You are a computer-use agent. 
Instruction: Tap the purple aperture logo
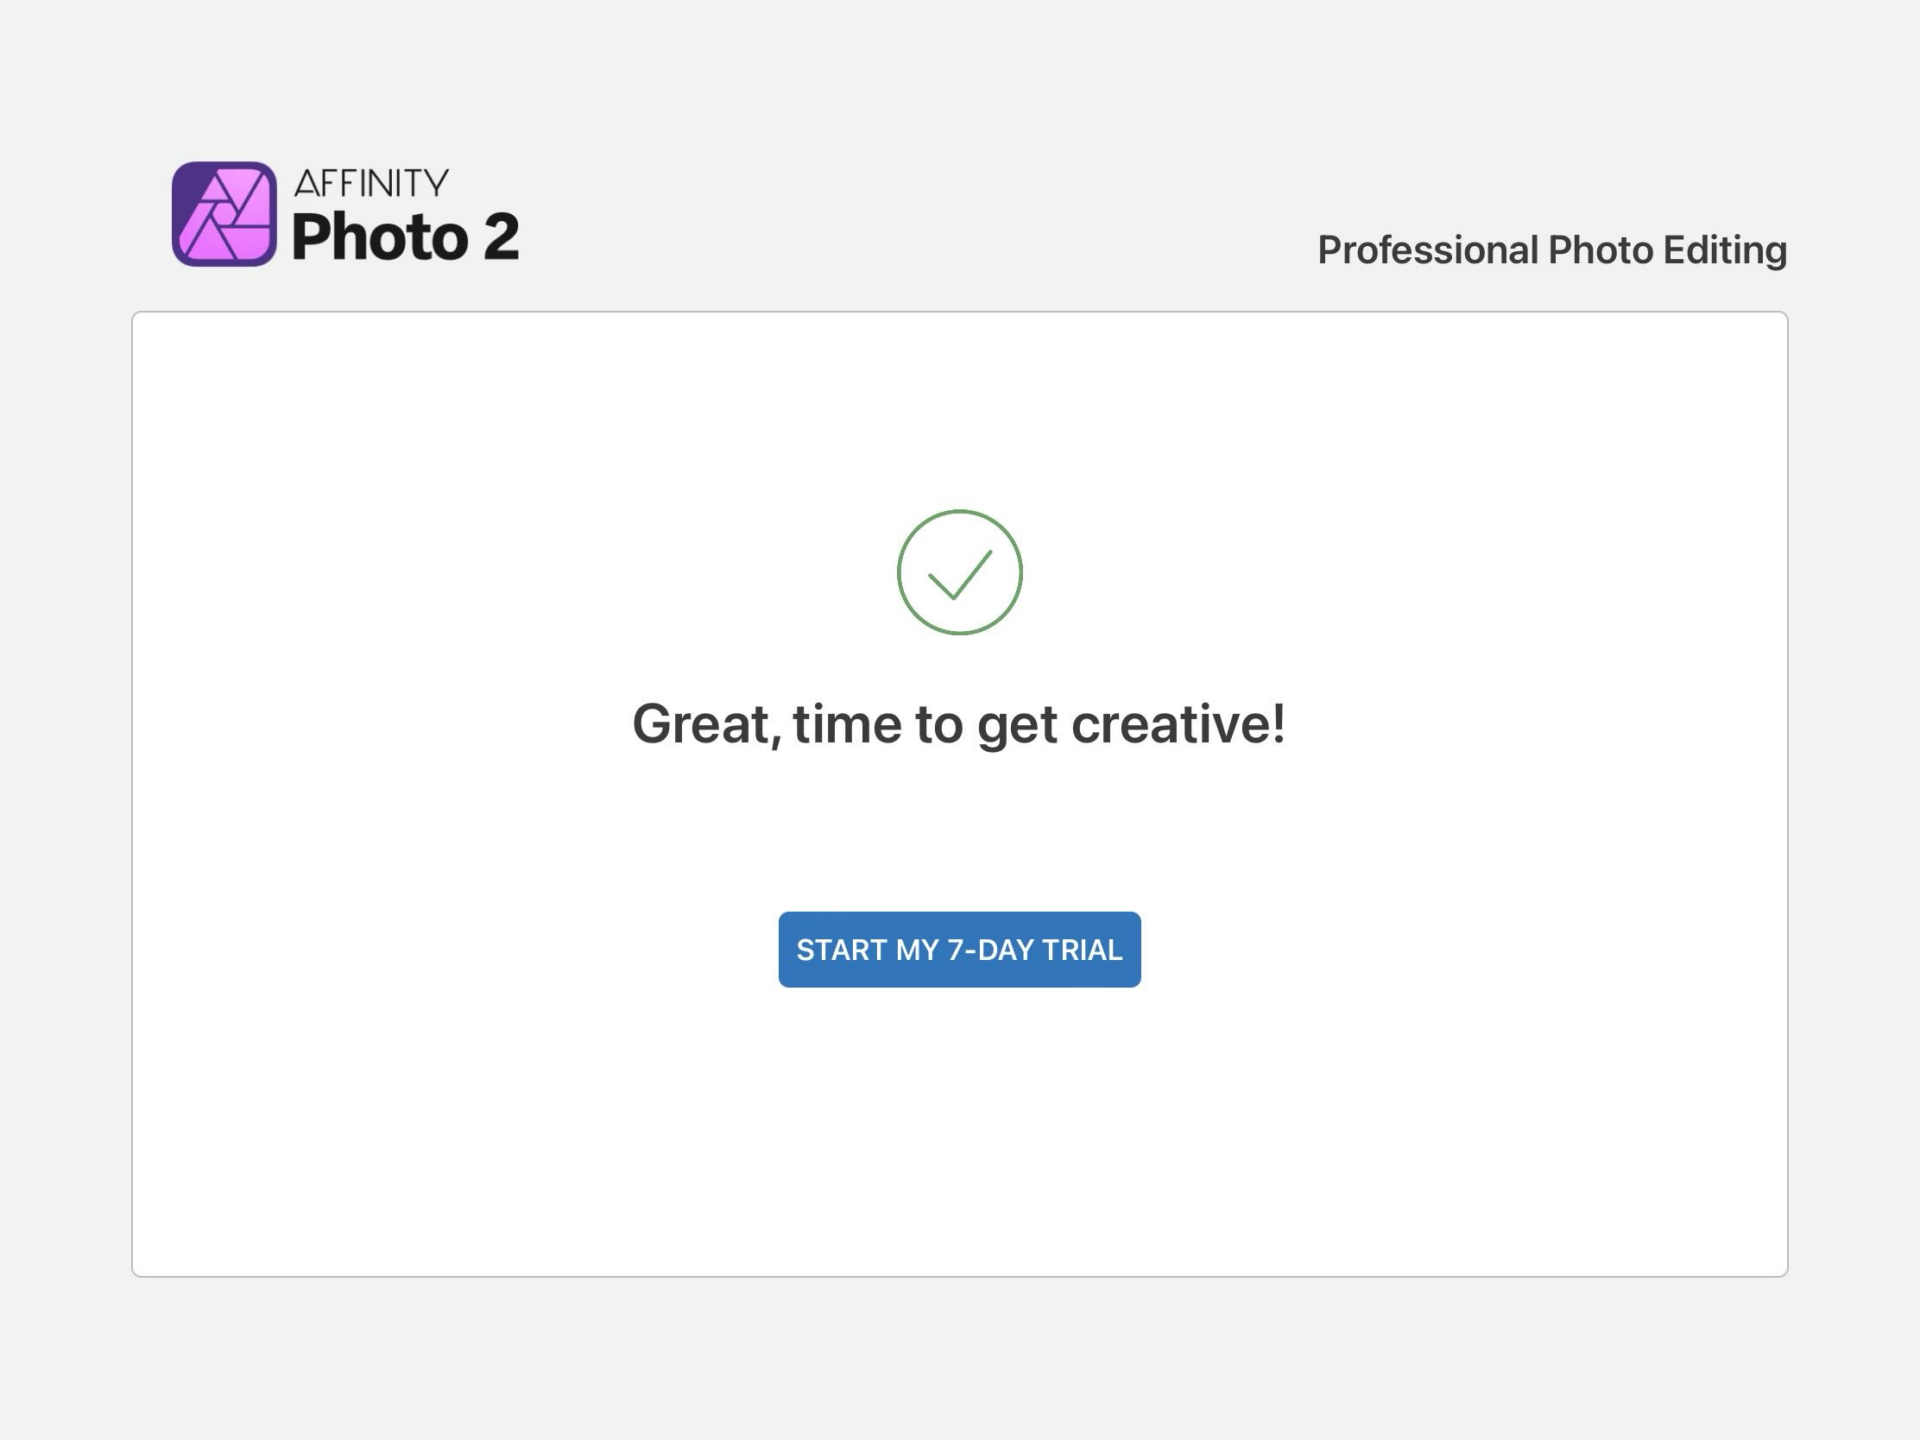224,214
